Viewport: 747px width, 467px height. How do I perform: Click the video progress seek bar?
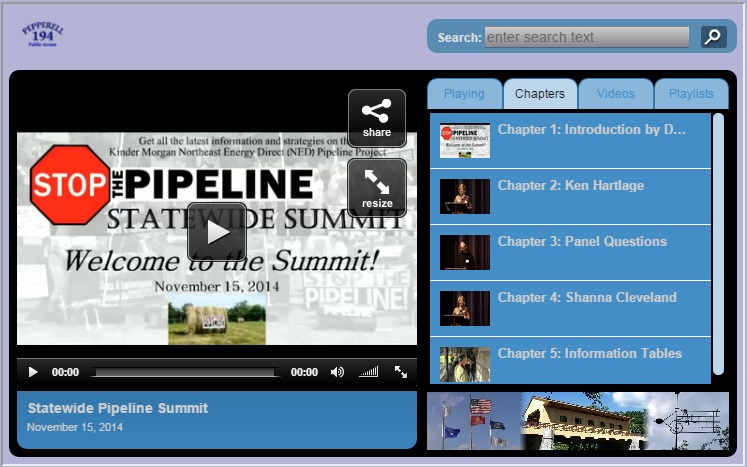186,372
